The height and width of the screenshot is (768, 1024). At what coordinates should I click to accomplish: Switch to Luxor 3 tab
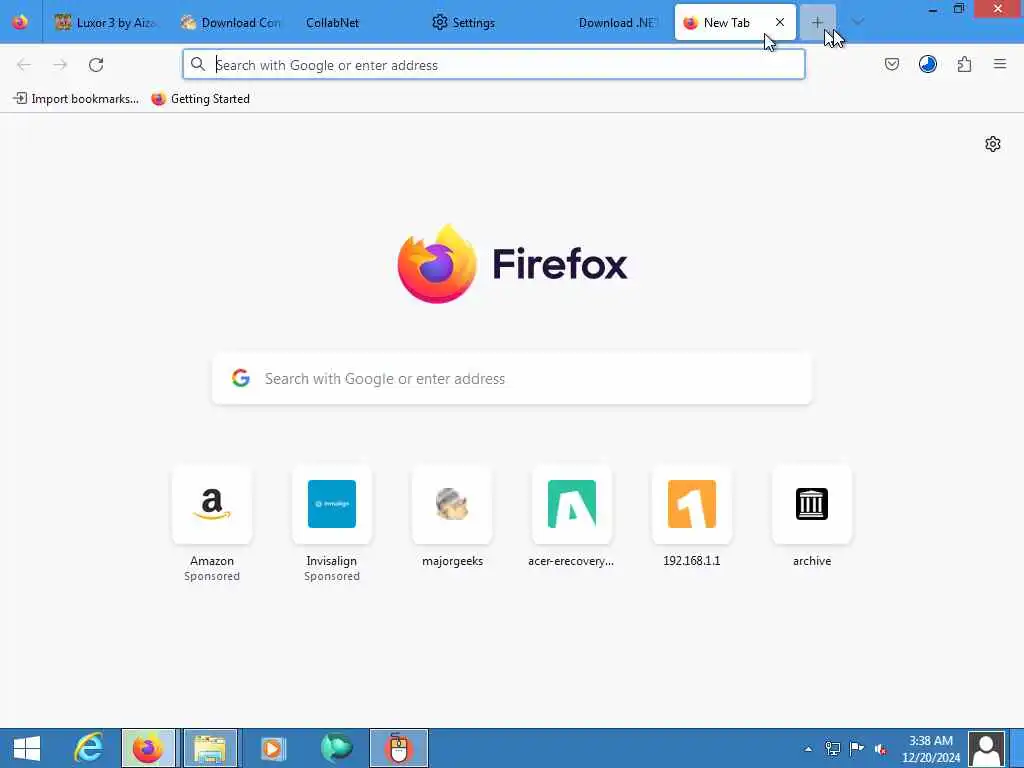106,22
